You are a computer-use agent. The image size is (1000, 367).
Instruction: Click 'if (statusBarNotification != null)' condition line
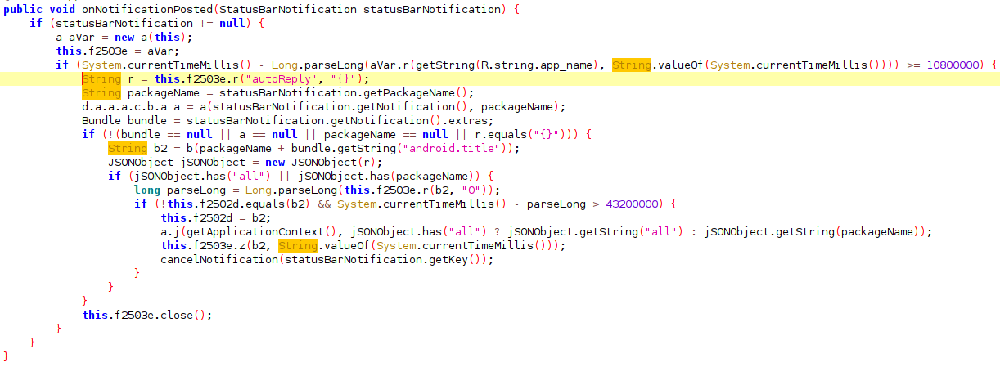[147, 23]
